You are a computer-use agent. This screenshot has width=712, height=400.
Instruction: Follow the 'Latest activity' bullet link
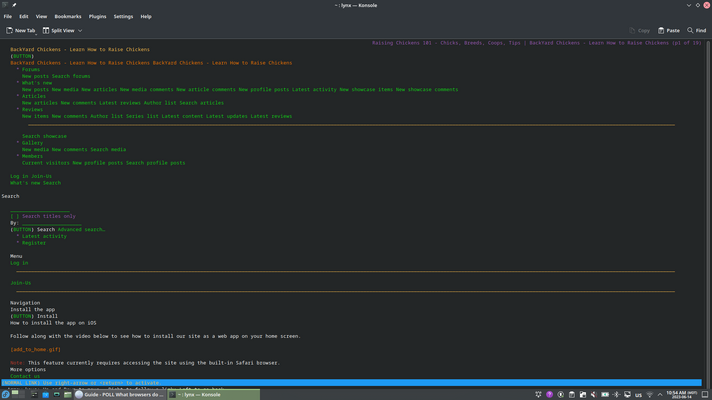(44, 236)
